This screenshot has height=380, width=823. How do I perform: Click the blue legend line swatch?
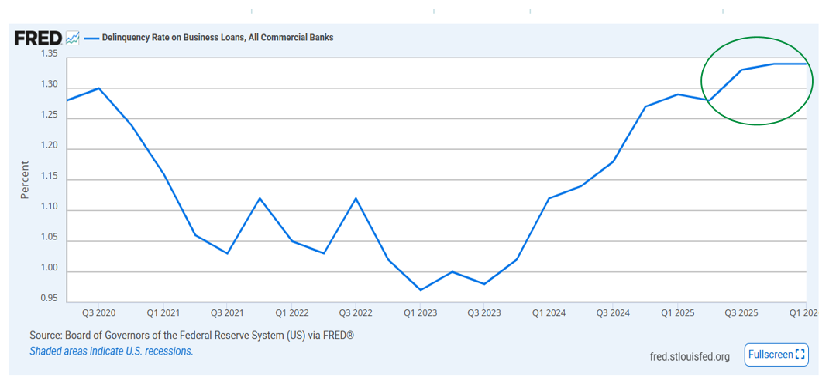pos(91,38)
